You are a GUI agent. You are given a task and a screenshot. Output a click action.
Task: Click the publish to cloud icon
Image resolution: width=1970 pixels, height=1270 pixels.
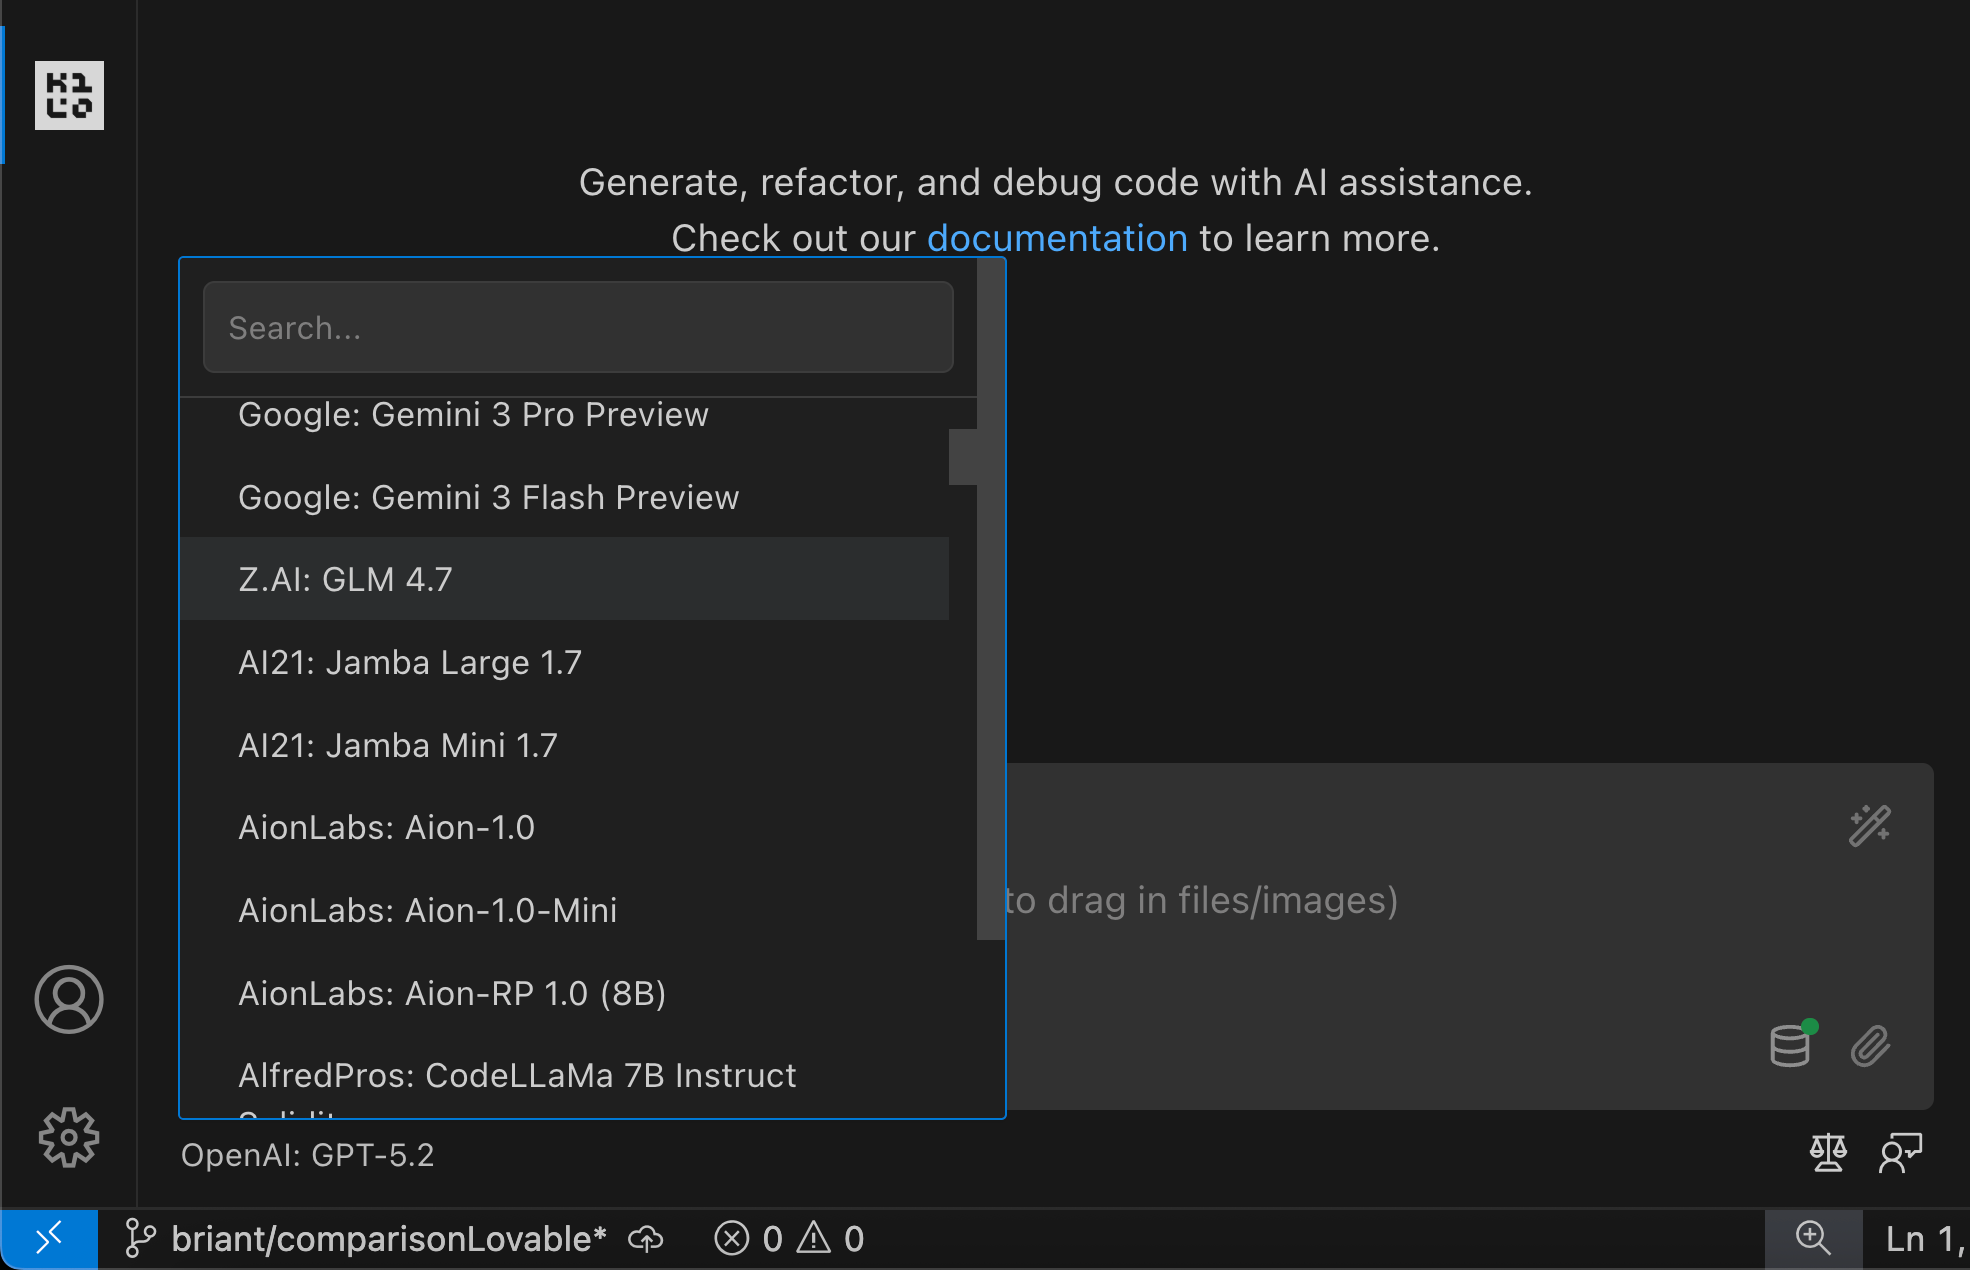pyautogui.click(x=646, y=1239)
